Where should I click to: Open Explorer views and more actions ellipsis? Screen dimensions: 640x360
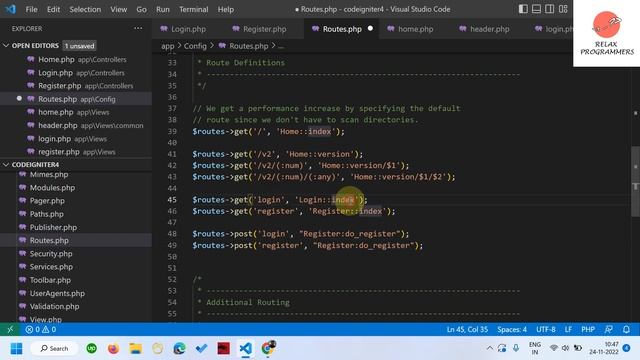coord(138,28)
